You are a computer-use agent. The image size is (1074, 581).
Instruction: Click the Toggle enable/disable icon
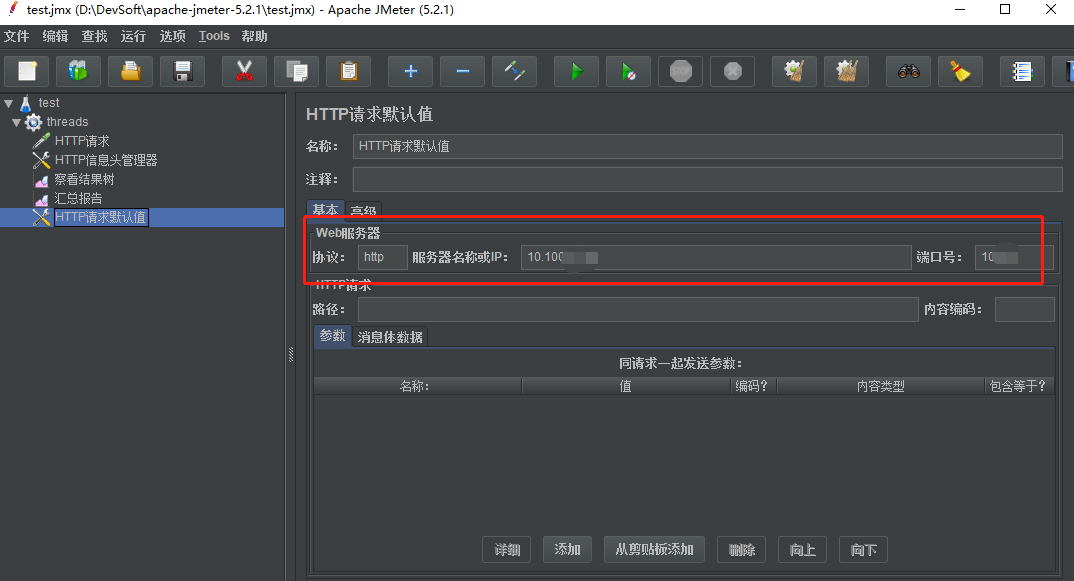[x=514, y=71]
